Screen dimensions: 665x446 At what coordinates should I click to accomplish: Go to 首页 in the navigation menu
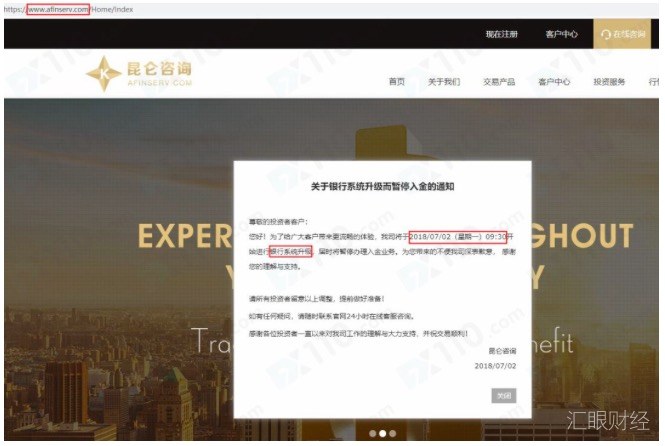tap(397, 81)
